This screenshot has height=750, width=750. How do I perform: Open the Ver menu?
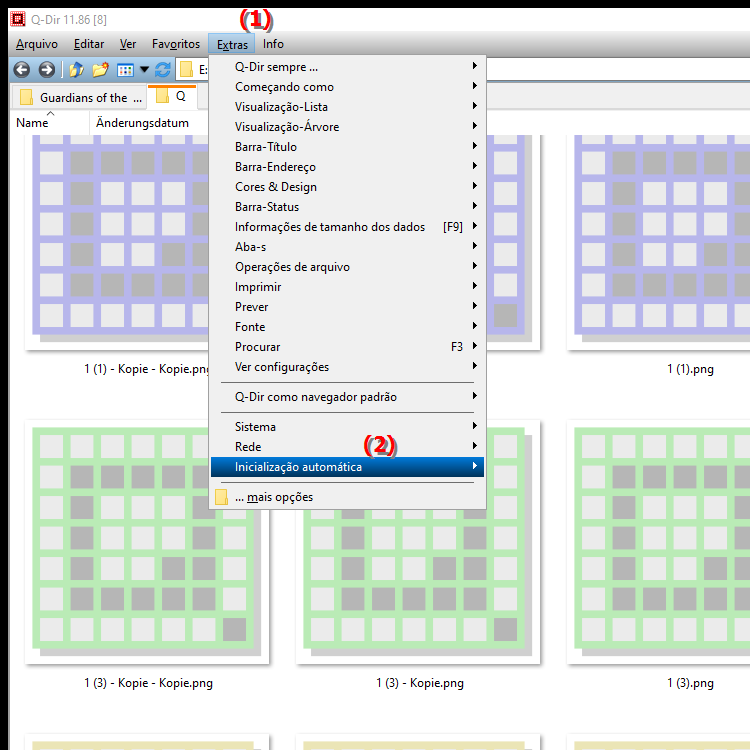(128, 44)
